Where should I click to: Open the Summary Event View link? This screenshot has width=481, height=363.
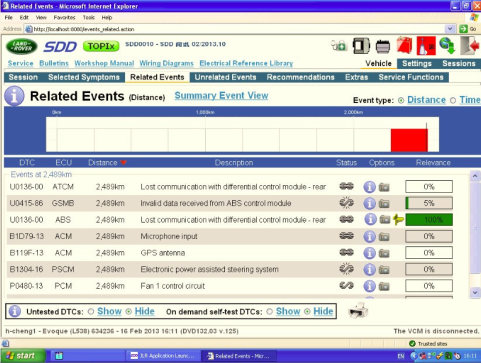click(x=221, y=96)
